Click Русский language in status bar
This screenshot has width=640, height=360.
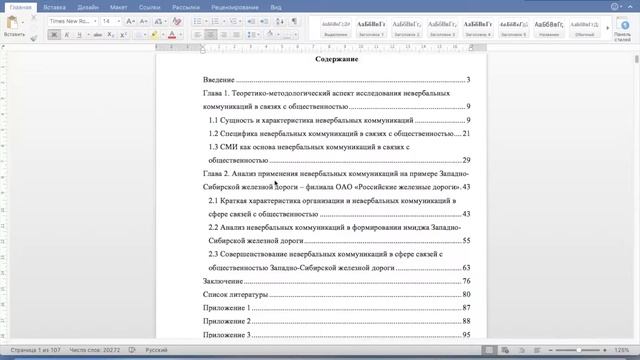point(156,350)
